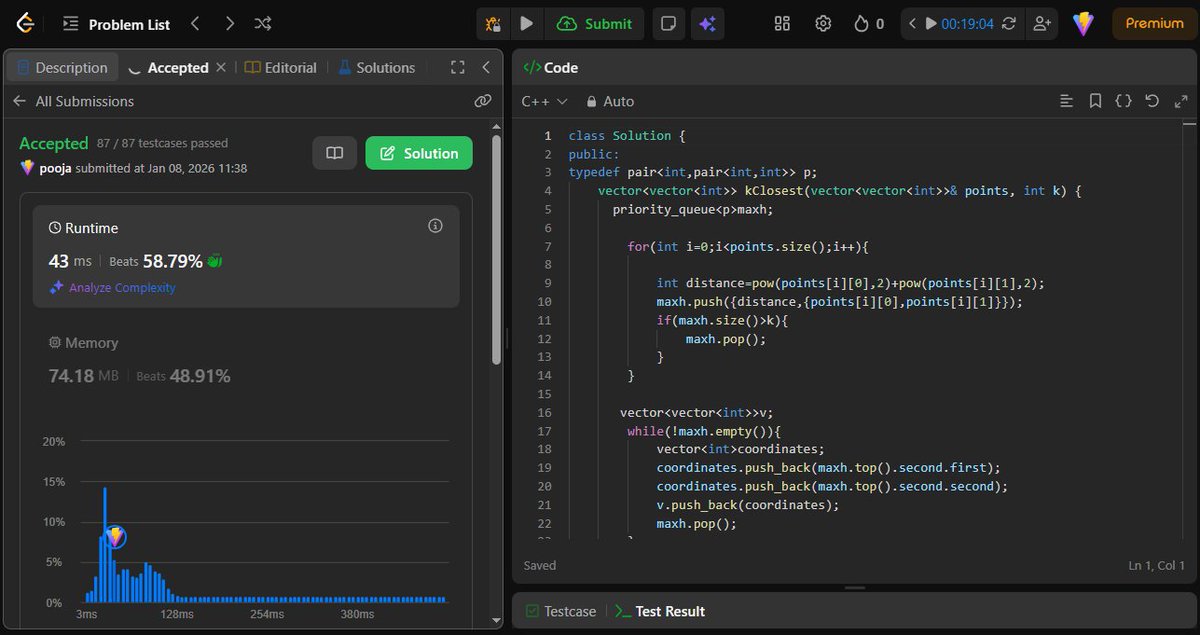The height and width of the screenshot is (635, 1200).
Task: Click Analyze Complexity
Action: tap(112, 288)
